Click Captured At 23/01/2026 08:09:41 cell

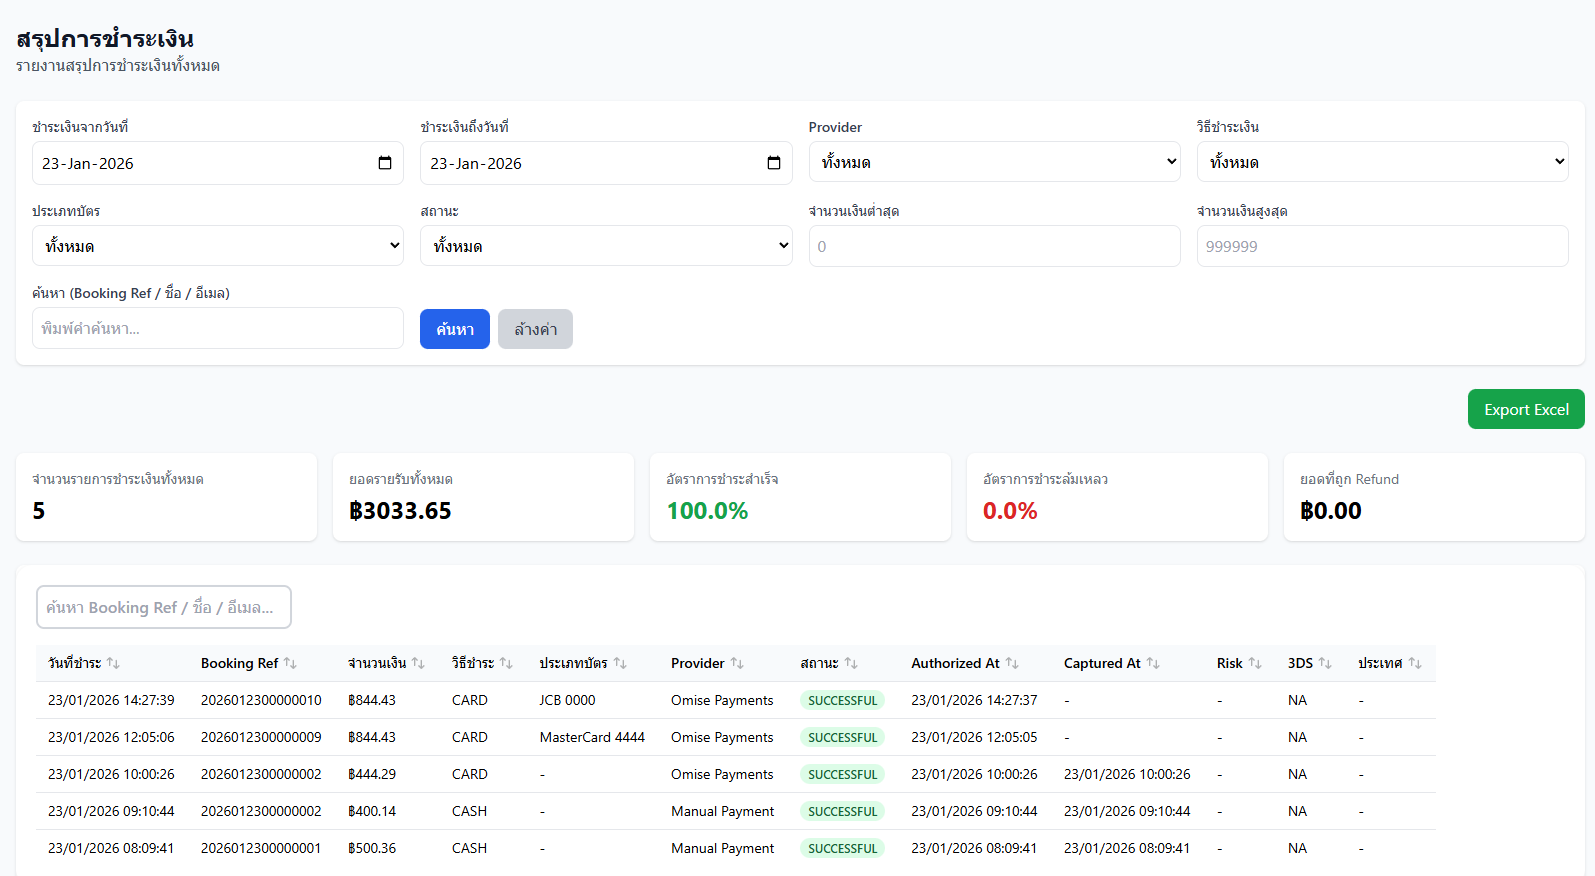(1127, 848)
